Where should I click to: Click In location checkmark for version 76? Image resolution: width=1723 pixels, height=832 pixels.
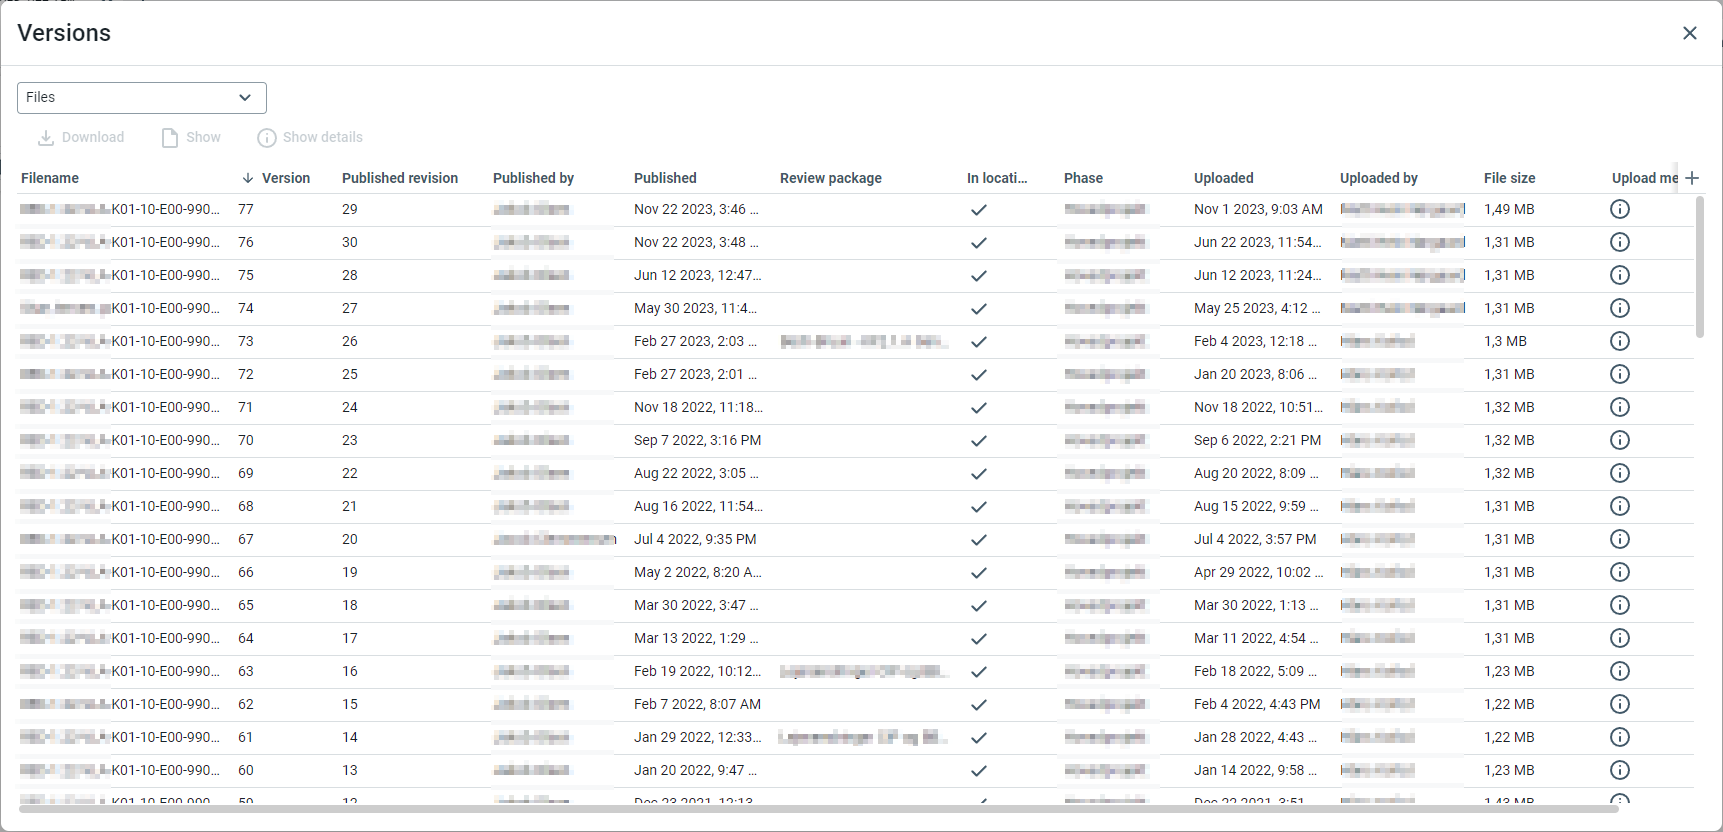pyautogui.click(x=979, y=243)
